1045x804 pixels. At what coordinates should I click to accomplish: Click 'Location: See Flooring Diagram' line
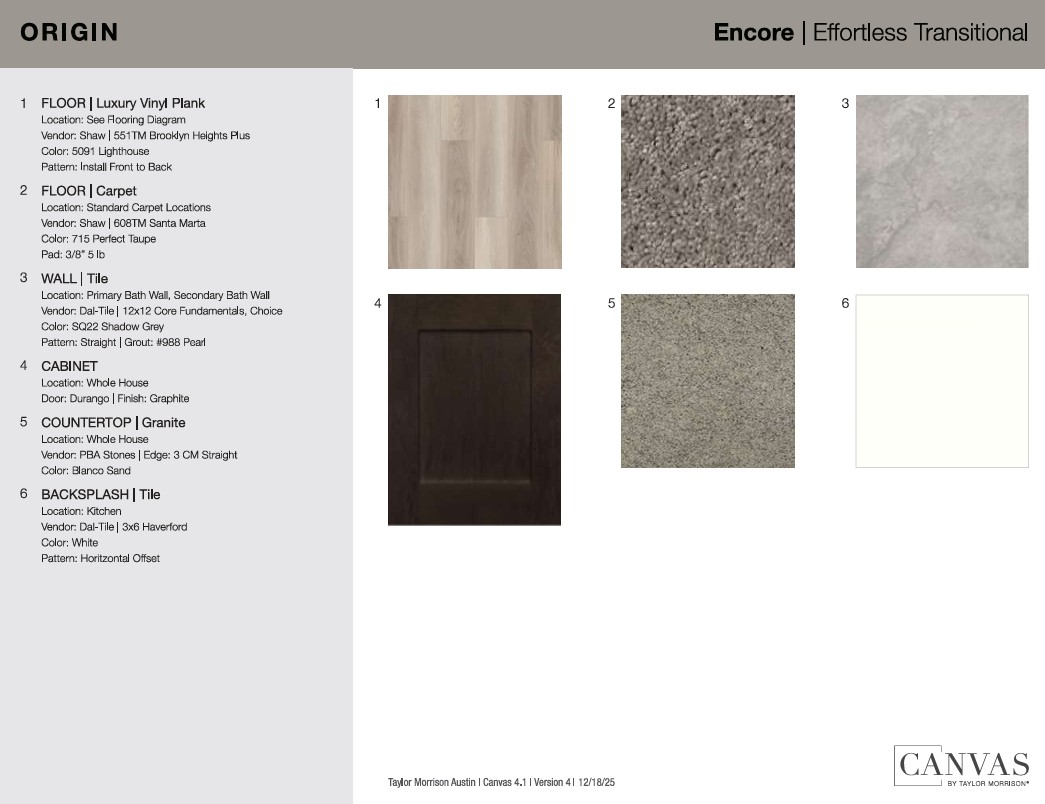tap(113, 120)
